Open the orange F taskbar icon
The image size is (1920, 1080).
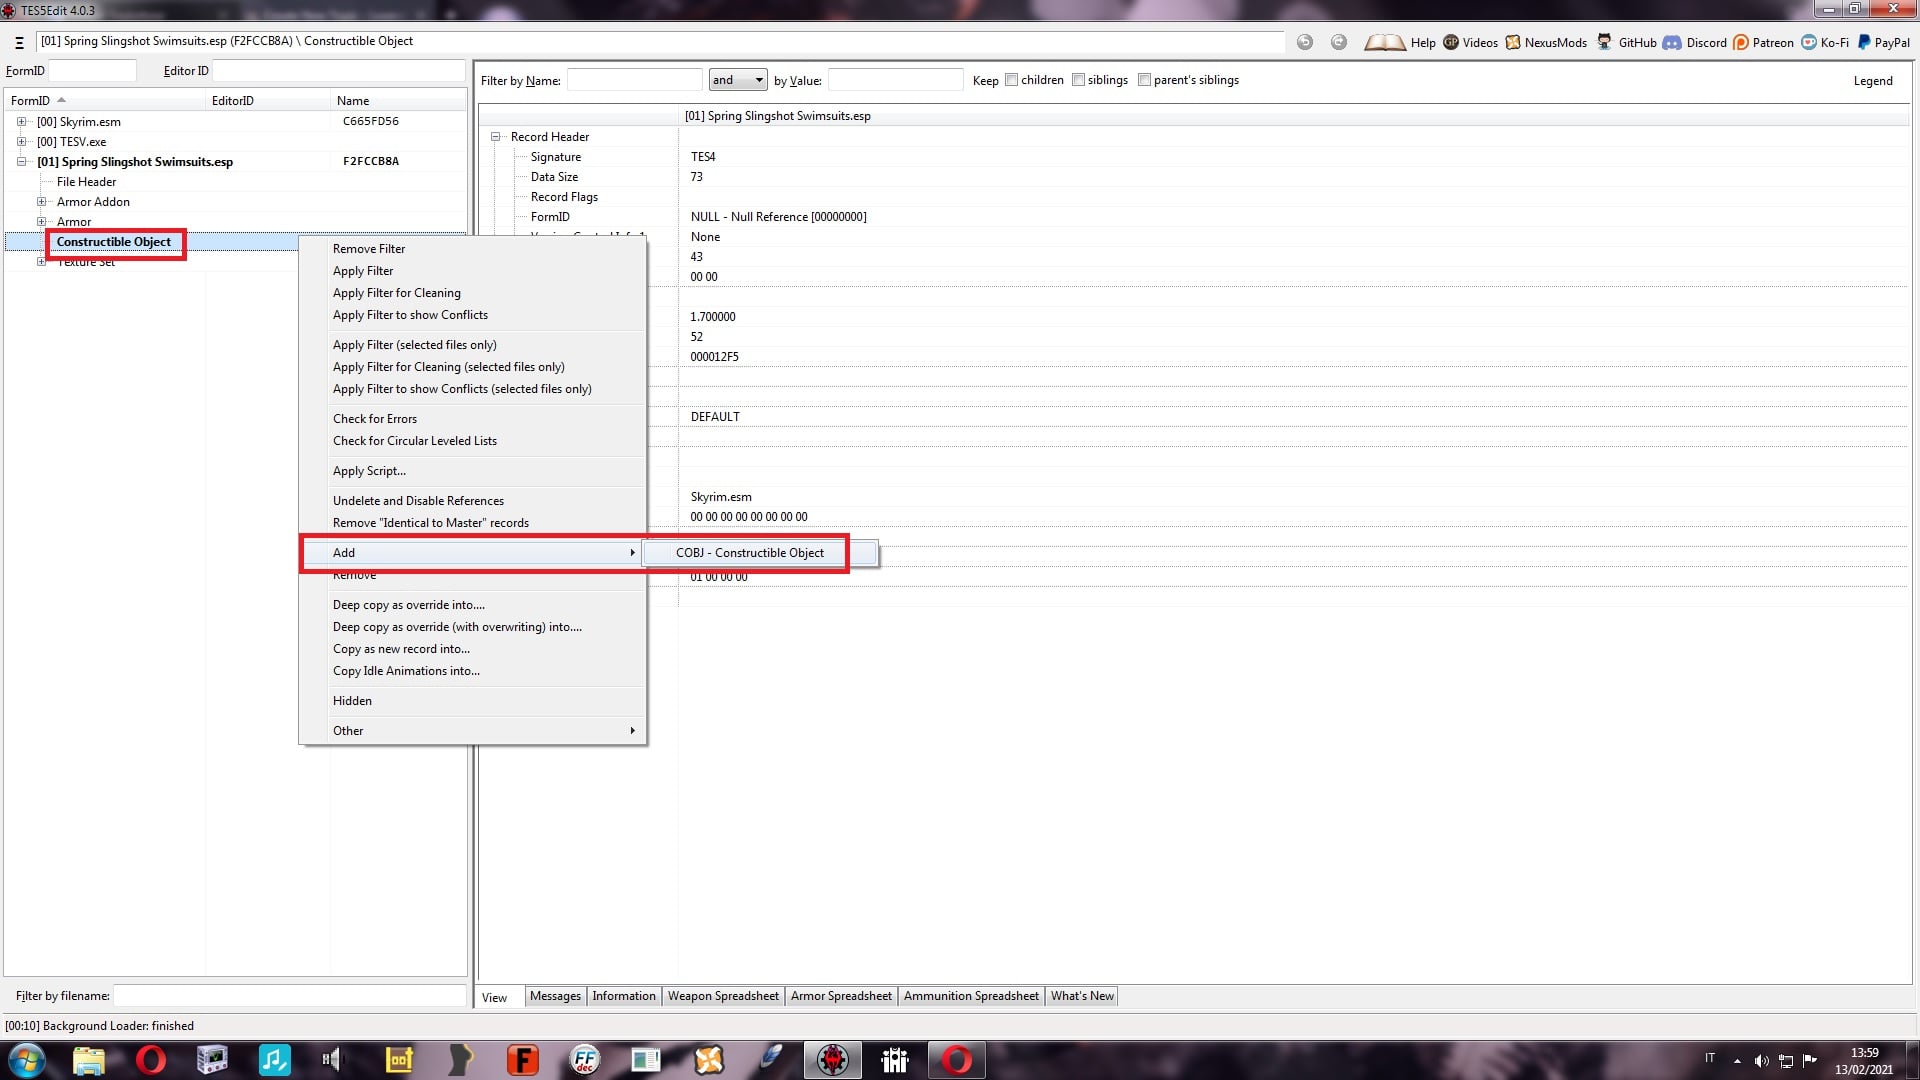[522, 1060]
